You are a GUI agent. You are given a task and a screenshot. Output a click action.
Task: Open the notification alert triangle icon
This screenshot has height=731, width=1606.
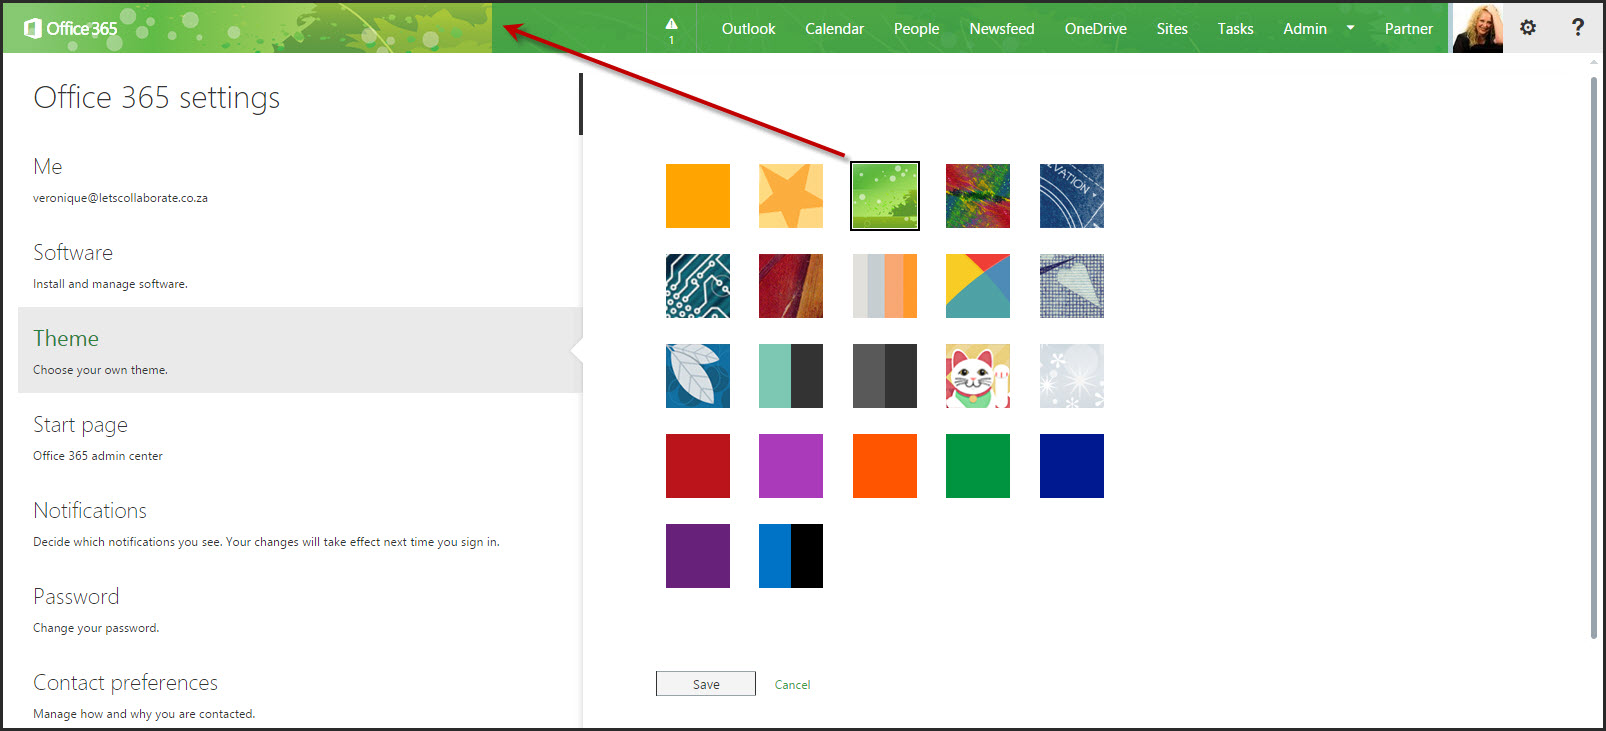(671, 28)
